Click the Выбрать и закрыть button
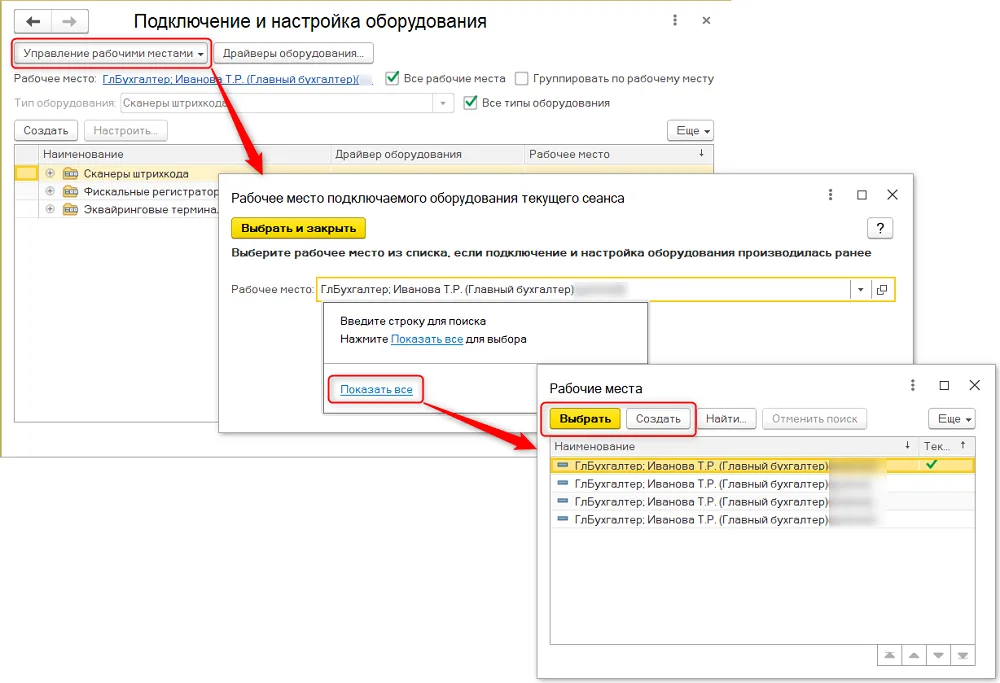 298,228
